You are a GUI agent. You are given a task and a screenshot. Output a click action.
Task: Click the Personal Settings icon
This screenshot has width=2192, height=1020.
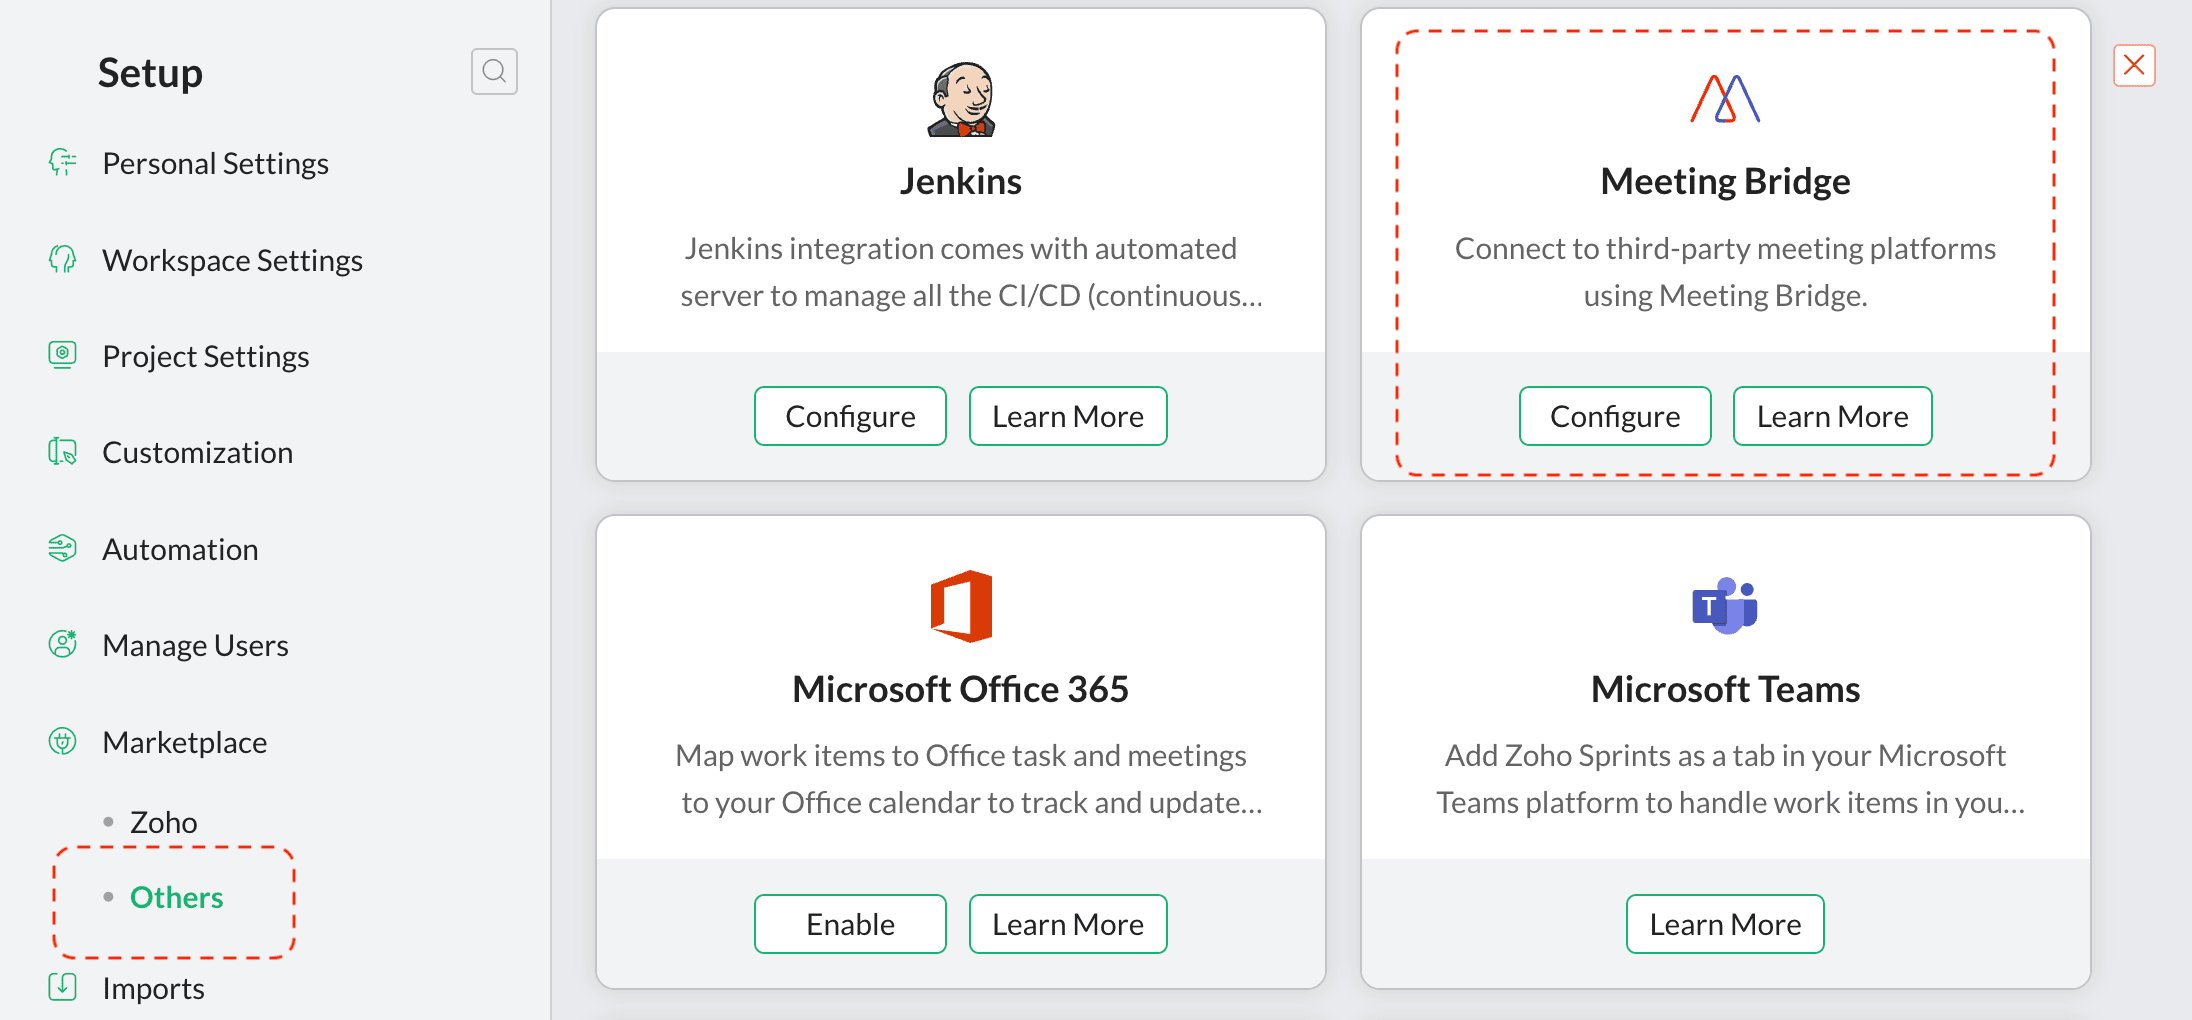coord(63,163)
